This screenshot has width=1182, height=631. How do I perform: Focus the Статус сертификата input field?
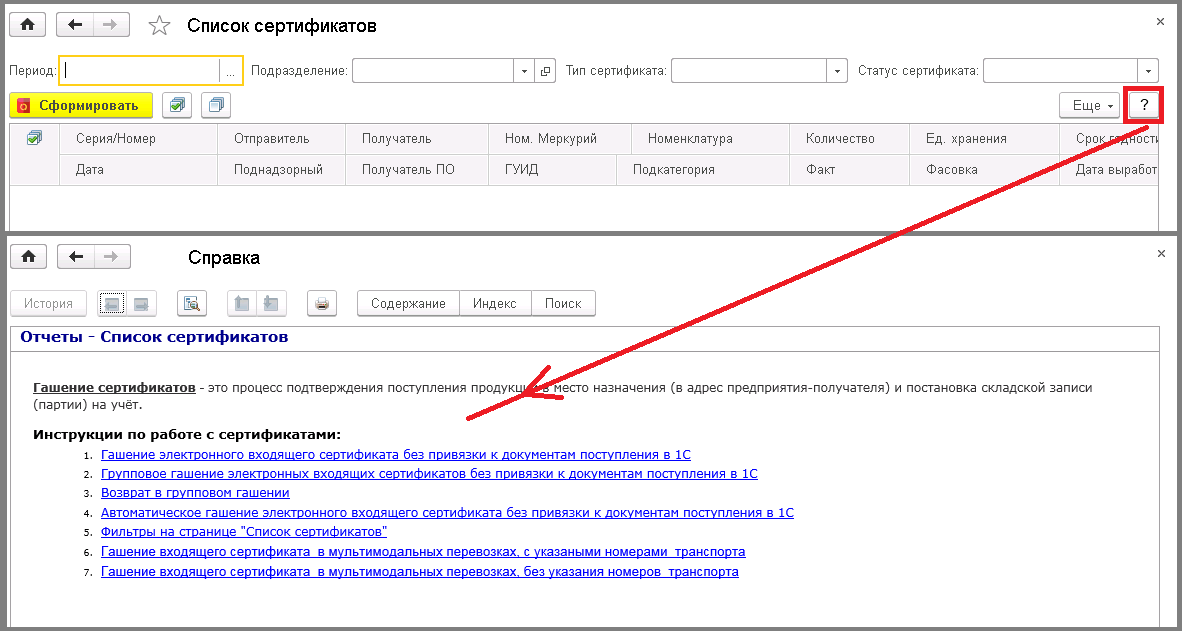tap(1061, 71)
